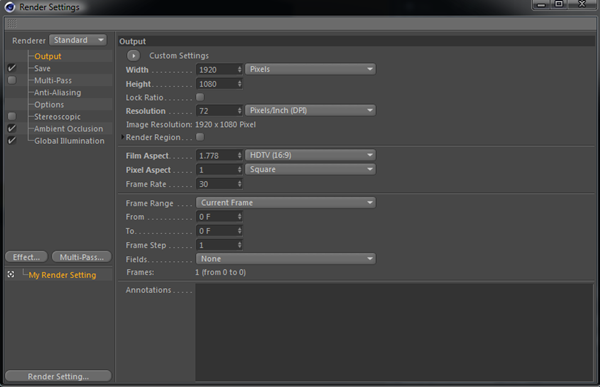Enable the Stereoscopic checkbox
Viewport: 600px width, 387px height.
click(x=12, y=116)
